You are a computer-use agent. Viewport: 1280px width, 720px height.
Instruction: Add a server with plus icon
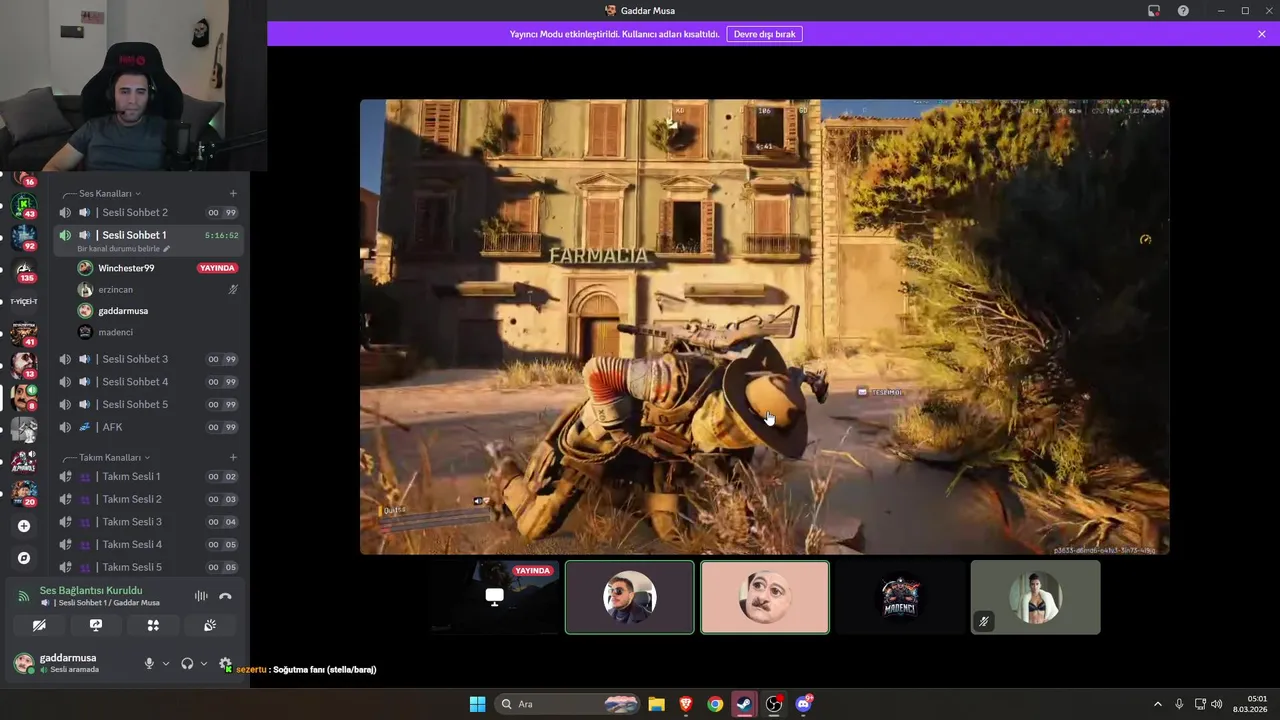click(24, 526)
